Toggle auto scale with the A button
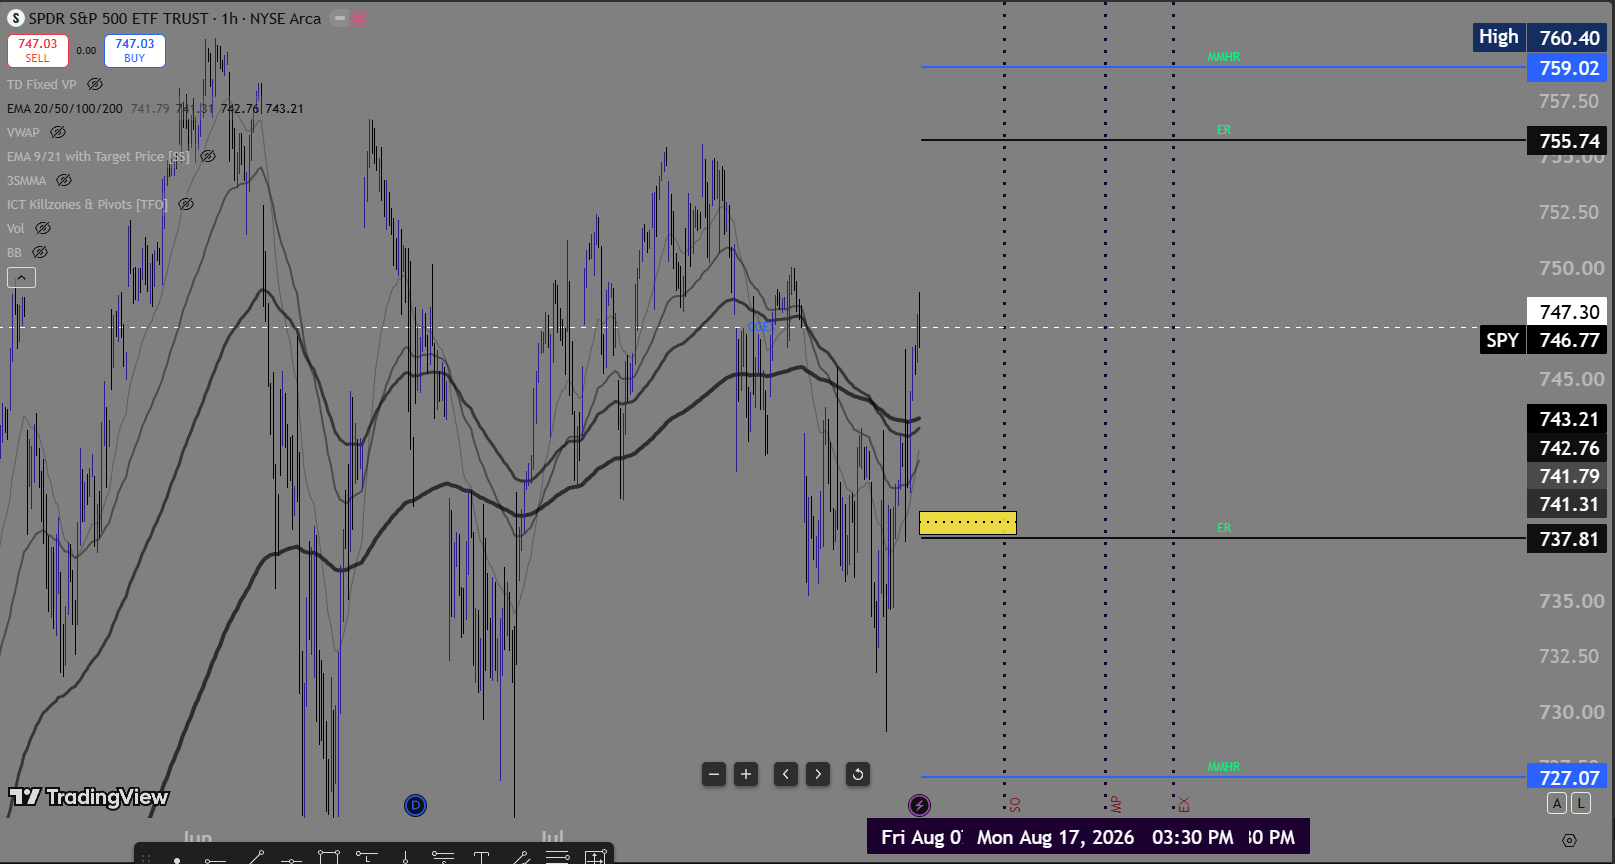Viewport: 1615px width, 864px height. click(x=1557, y=803)
